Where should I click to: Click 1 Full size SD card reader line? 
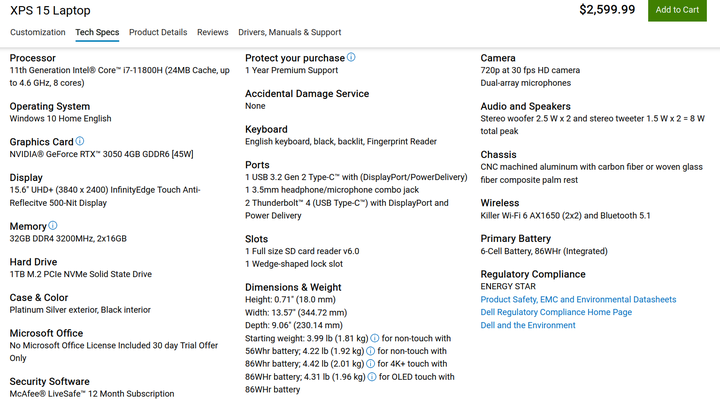coord(302,251)
